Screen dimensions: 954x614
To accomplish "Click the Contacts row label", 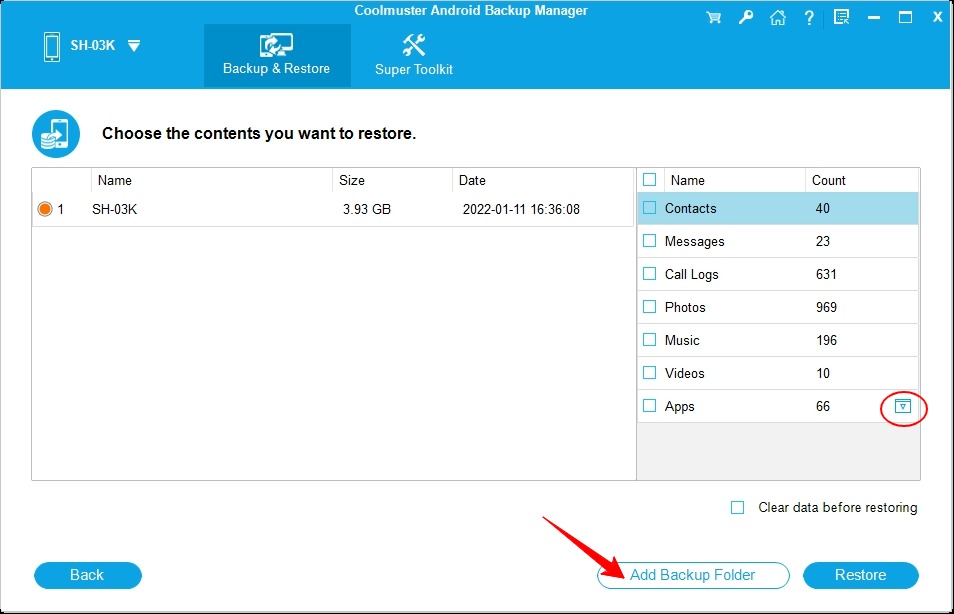I will 691,208.
